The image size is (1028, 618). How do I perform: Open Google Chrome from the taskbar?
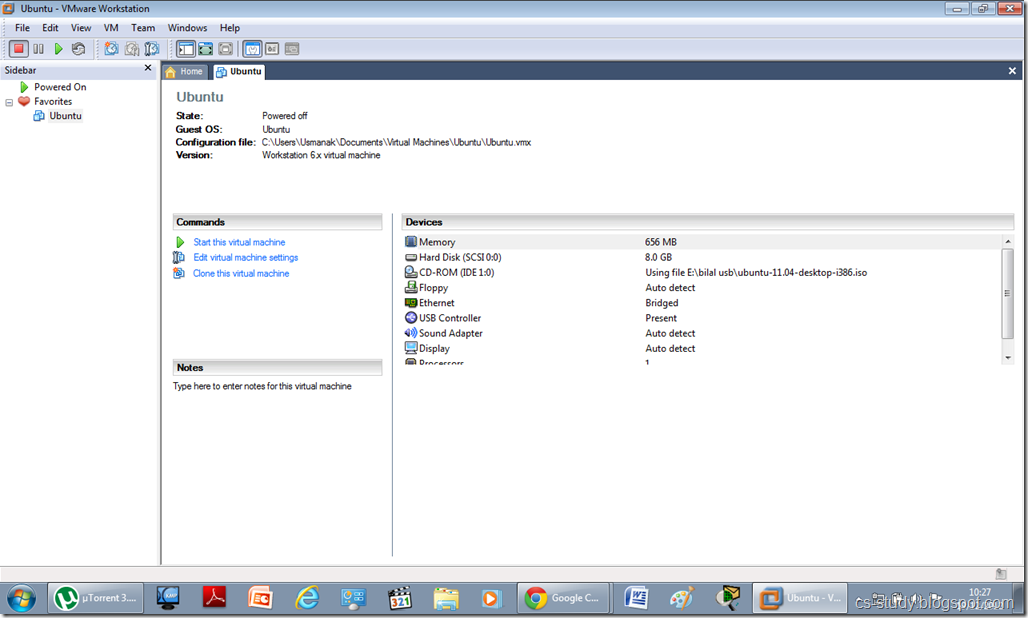564,598
